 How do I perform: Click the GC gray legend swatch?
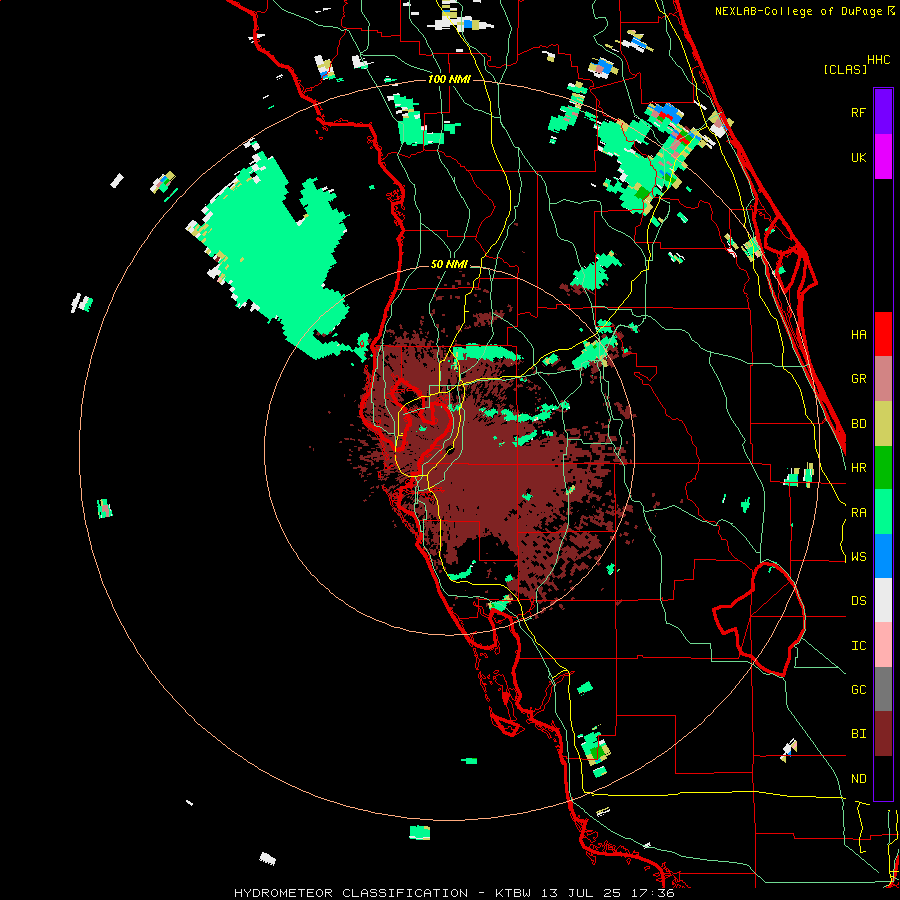click(883, 689)
